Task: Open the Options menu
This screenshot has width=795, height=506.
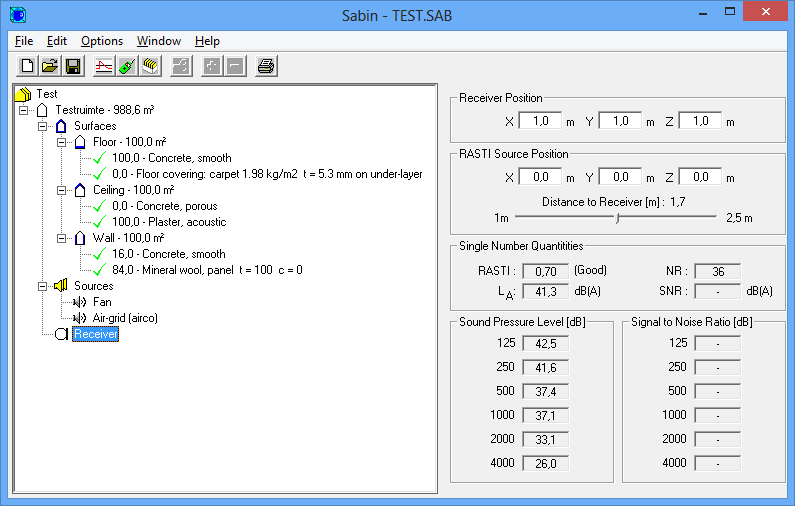Action: pyautogui.click(x=102, y=41)
